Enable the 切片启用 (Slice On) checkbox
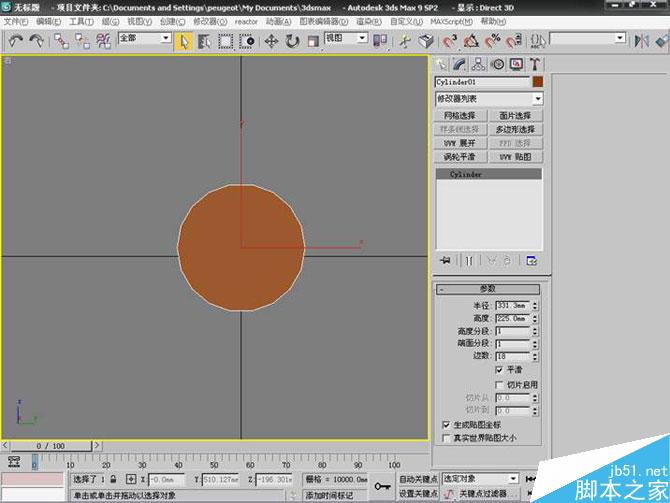 pyautogui.click(x=499, y=384)
